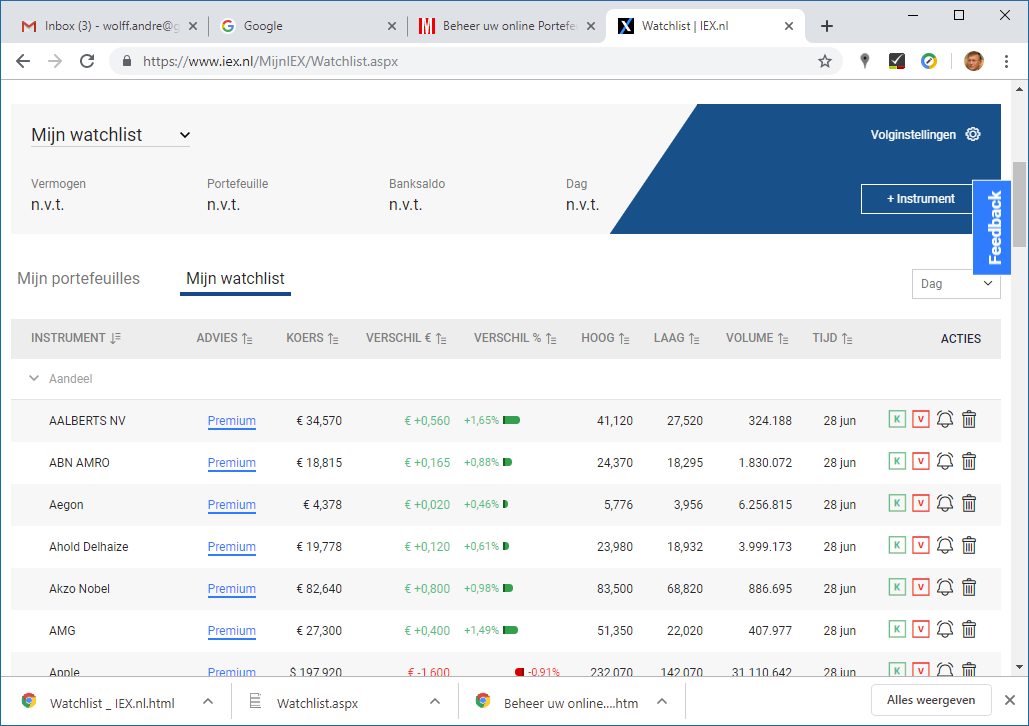Click sell (V) icon for ABN AMRO
The height and width of the screenshot is (726, 1029).
pos(921,462)
